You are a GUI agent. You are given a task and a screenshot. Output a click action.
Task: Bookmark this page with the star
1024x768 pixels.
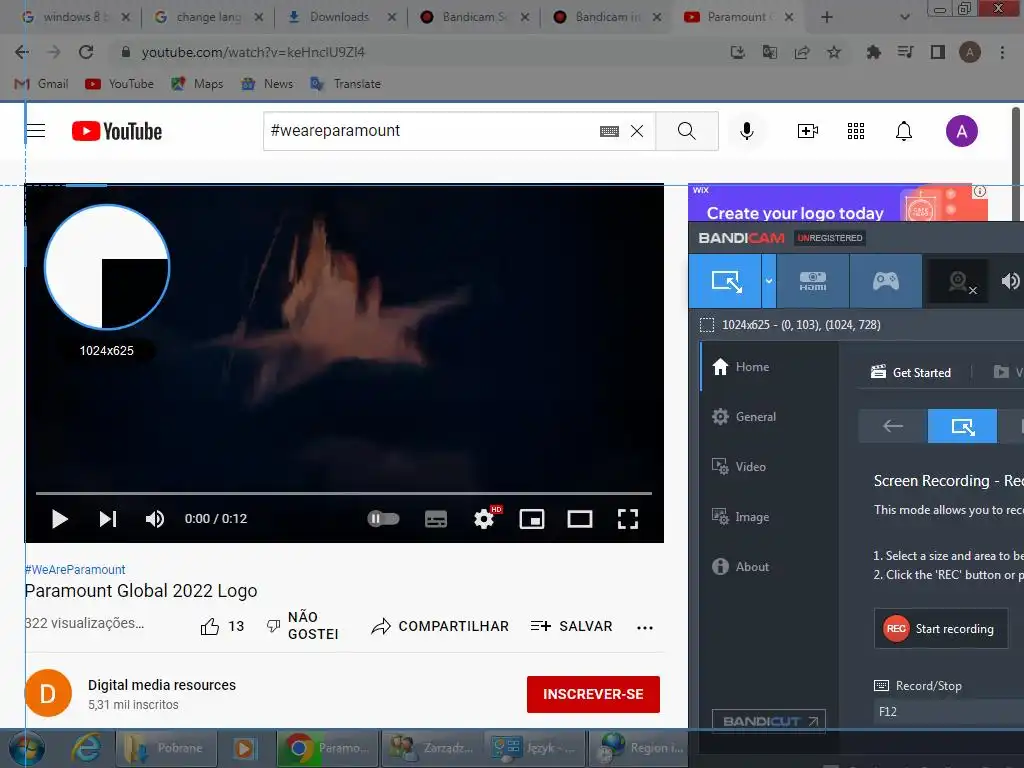834,52
